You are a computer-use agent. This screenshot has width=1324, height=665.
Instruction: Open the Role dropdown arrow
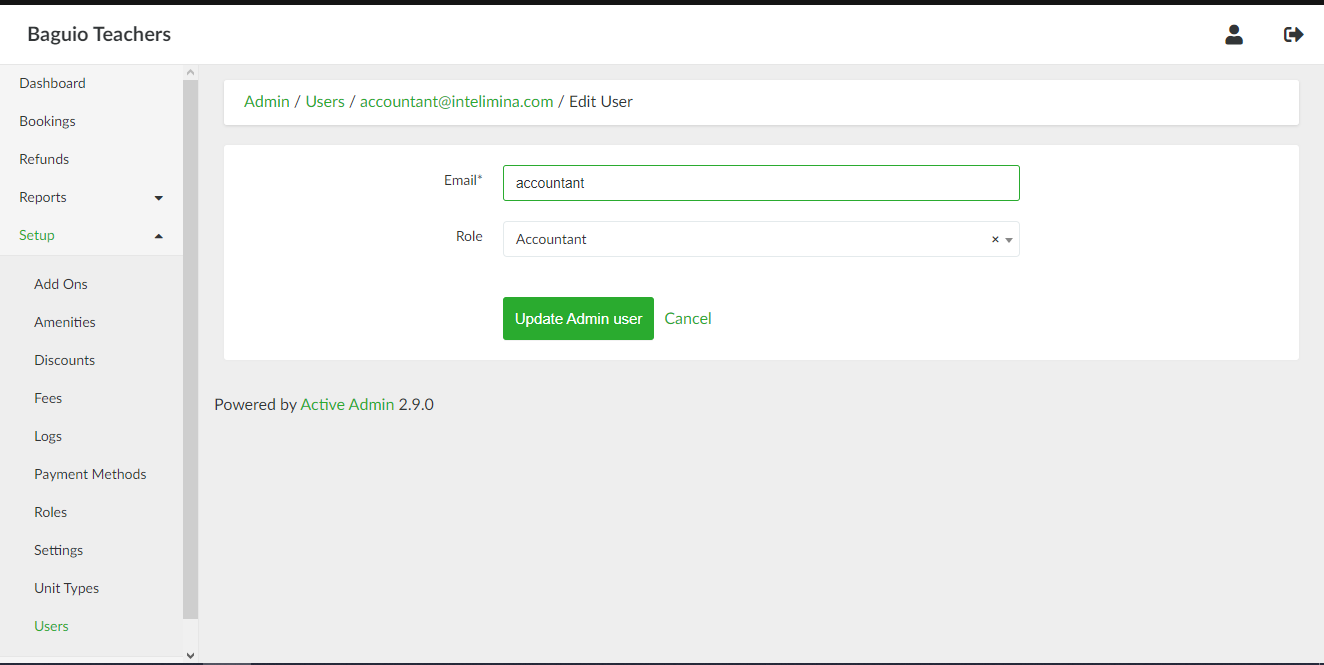coord(1009,240)
